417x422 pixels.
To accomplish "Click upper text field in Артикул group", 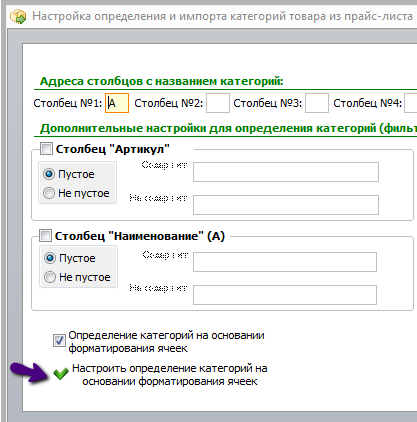I will click(x=286, y=172).
